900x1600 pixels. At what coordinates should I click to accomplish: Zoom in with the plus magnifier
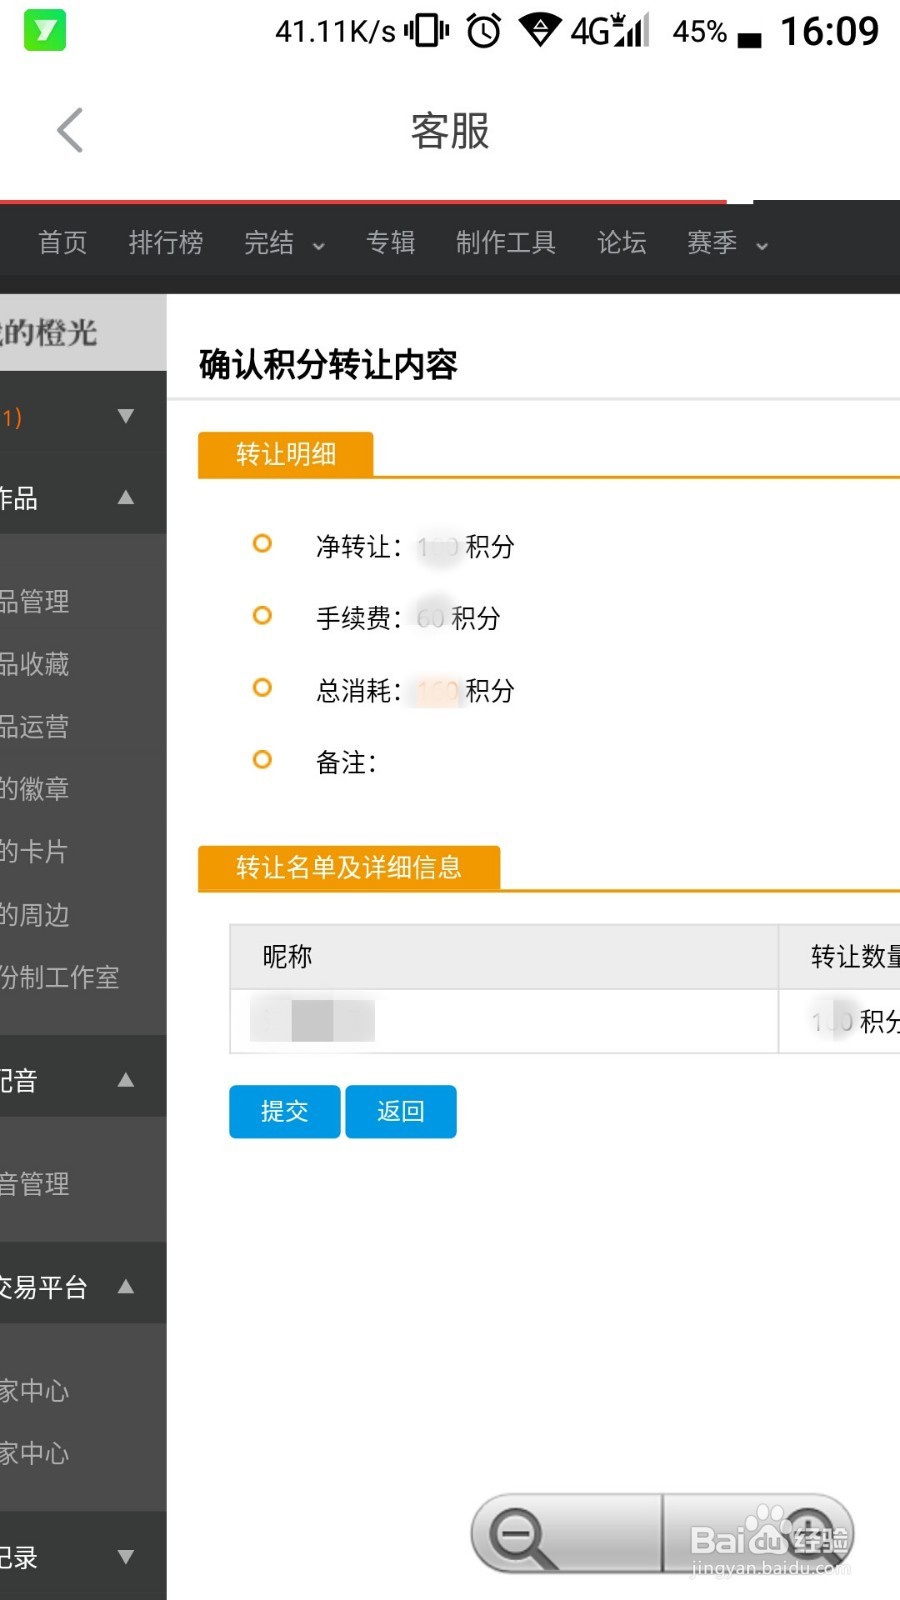click(x=759, y=1533)
